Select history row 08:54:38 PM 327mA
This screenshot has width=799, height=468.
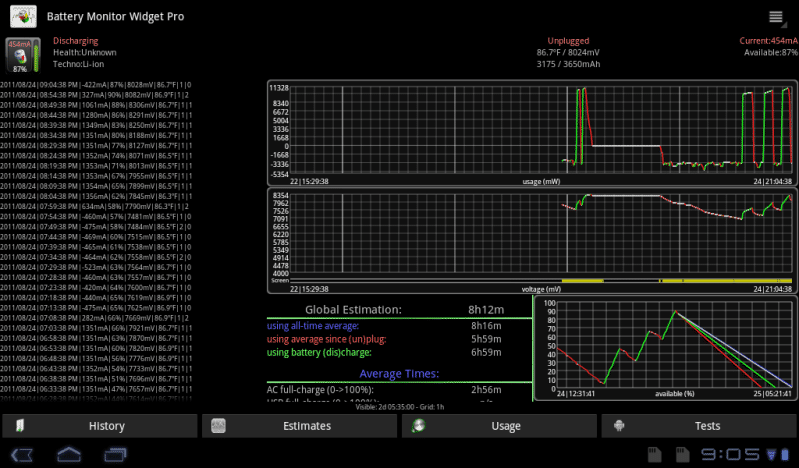[95, 95]
